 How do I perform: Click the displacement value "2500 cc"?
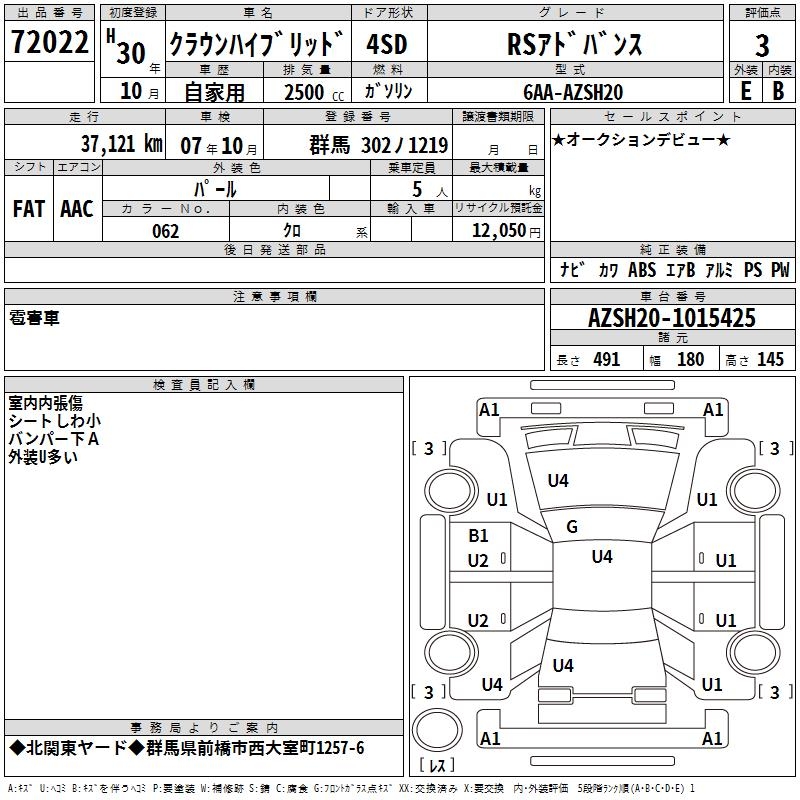(314, 92)
